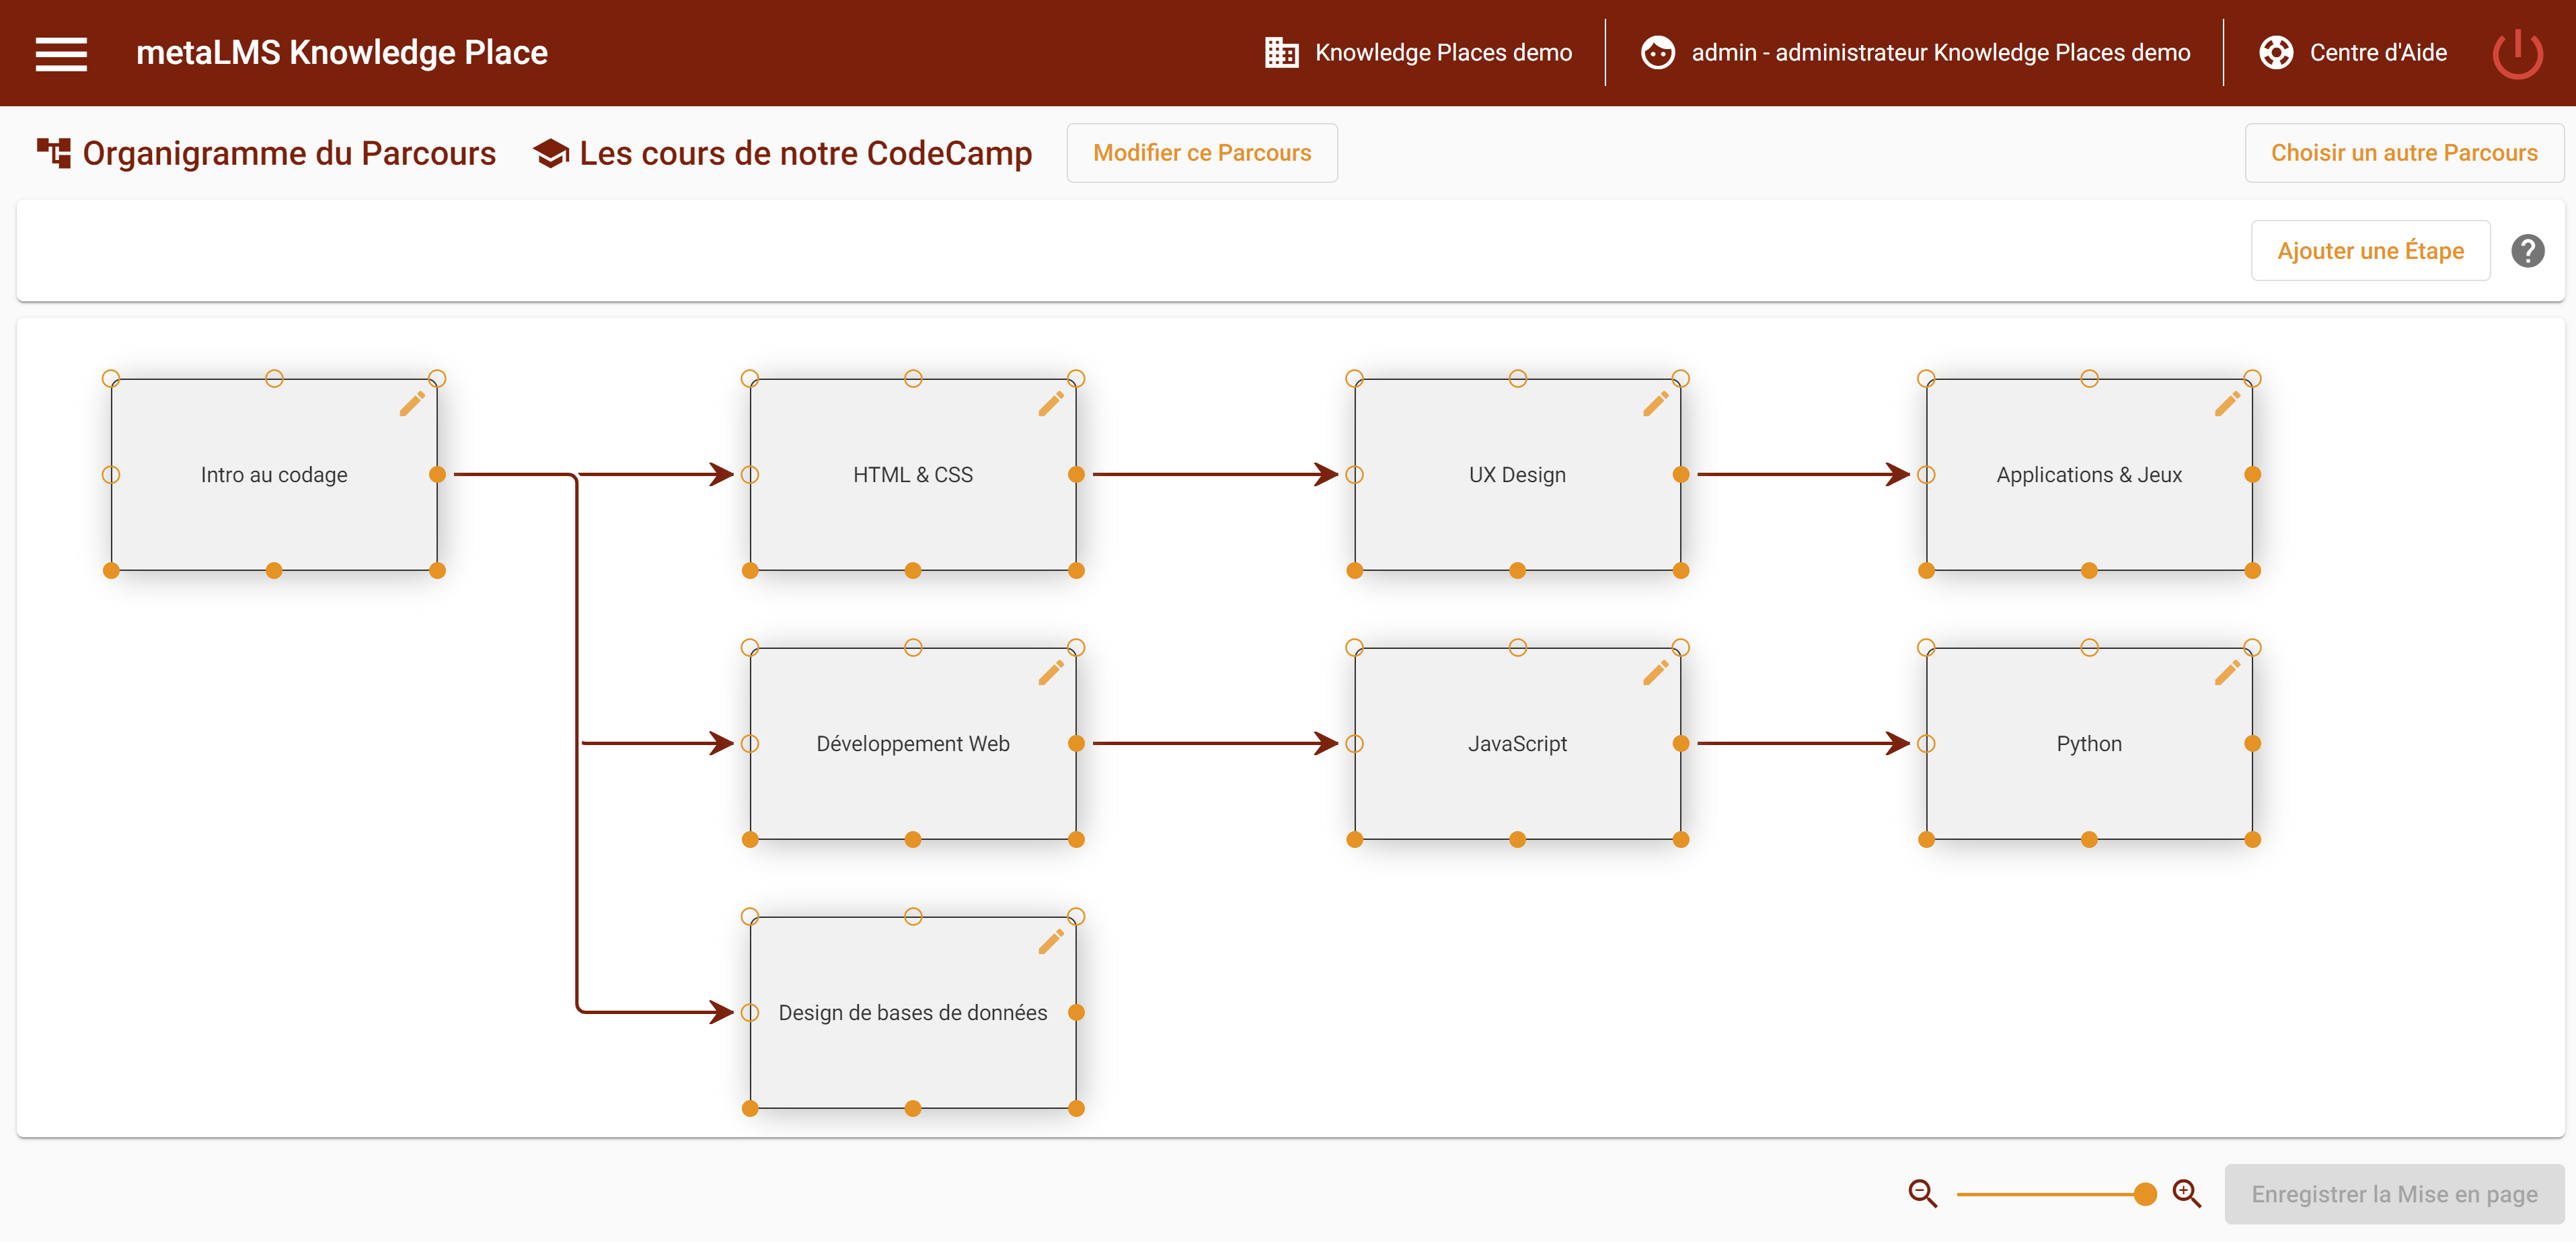Screen dimensions: 2576x1242
Task: Click pencil icon on HTML & CSS
Action: (x=1051, y=404)
